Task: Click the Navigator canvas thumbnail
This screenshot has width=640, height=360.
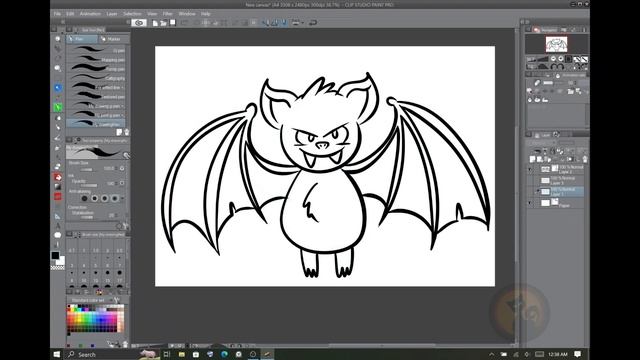Action: 556,44
